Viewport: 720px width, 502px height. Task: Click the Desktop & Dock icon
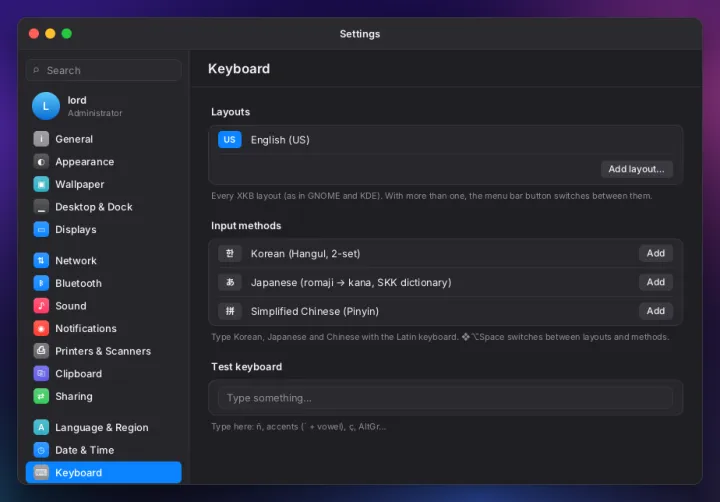pos(41,207)
